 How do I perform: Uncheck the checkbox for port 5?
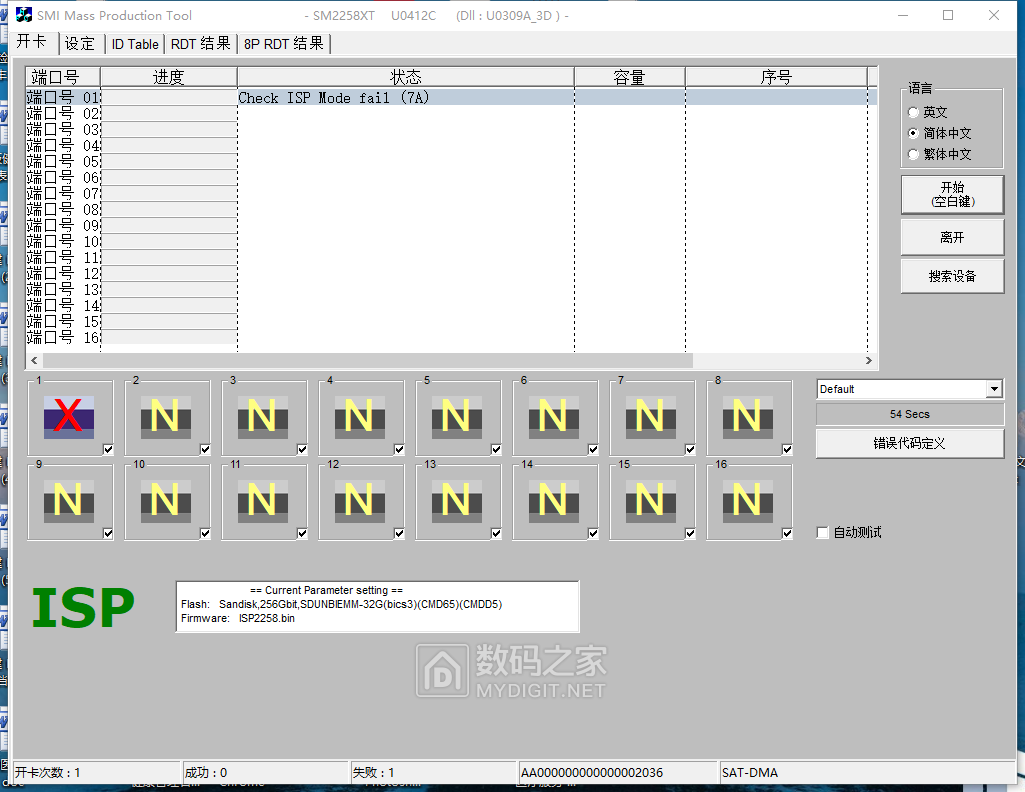(x=496, y=450)
